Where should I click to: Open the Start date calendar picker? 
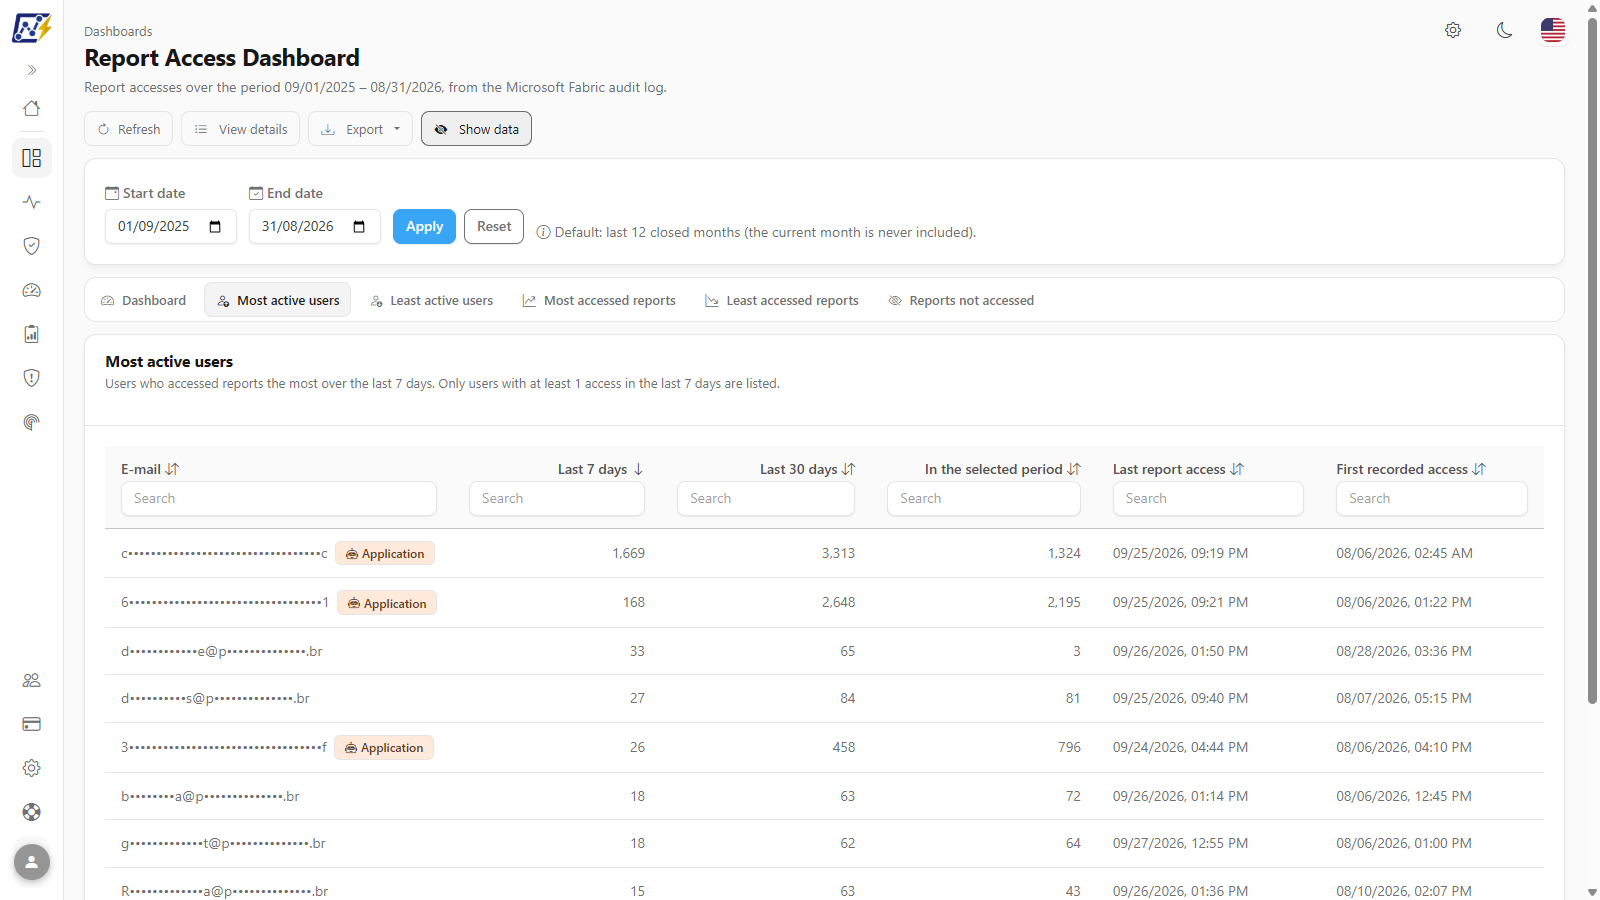pyautogui.click(x=215, y=227)
